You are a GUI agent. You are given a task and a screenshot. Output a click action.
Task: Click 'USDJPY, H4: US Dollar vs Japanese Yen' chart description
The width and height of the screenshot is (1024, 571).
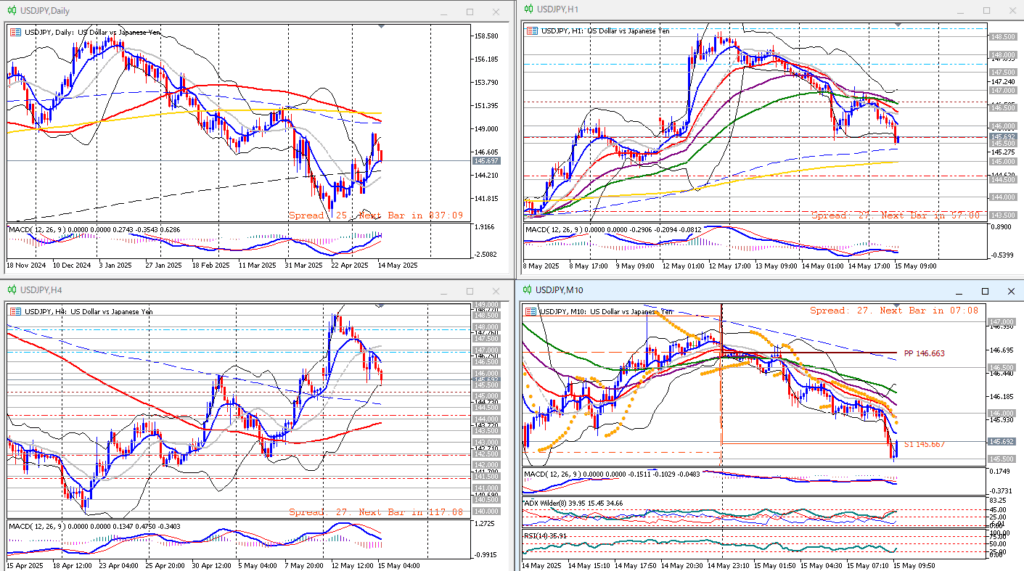(x=89, y=312)
